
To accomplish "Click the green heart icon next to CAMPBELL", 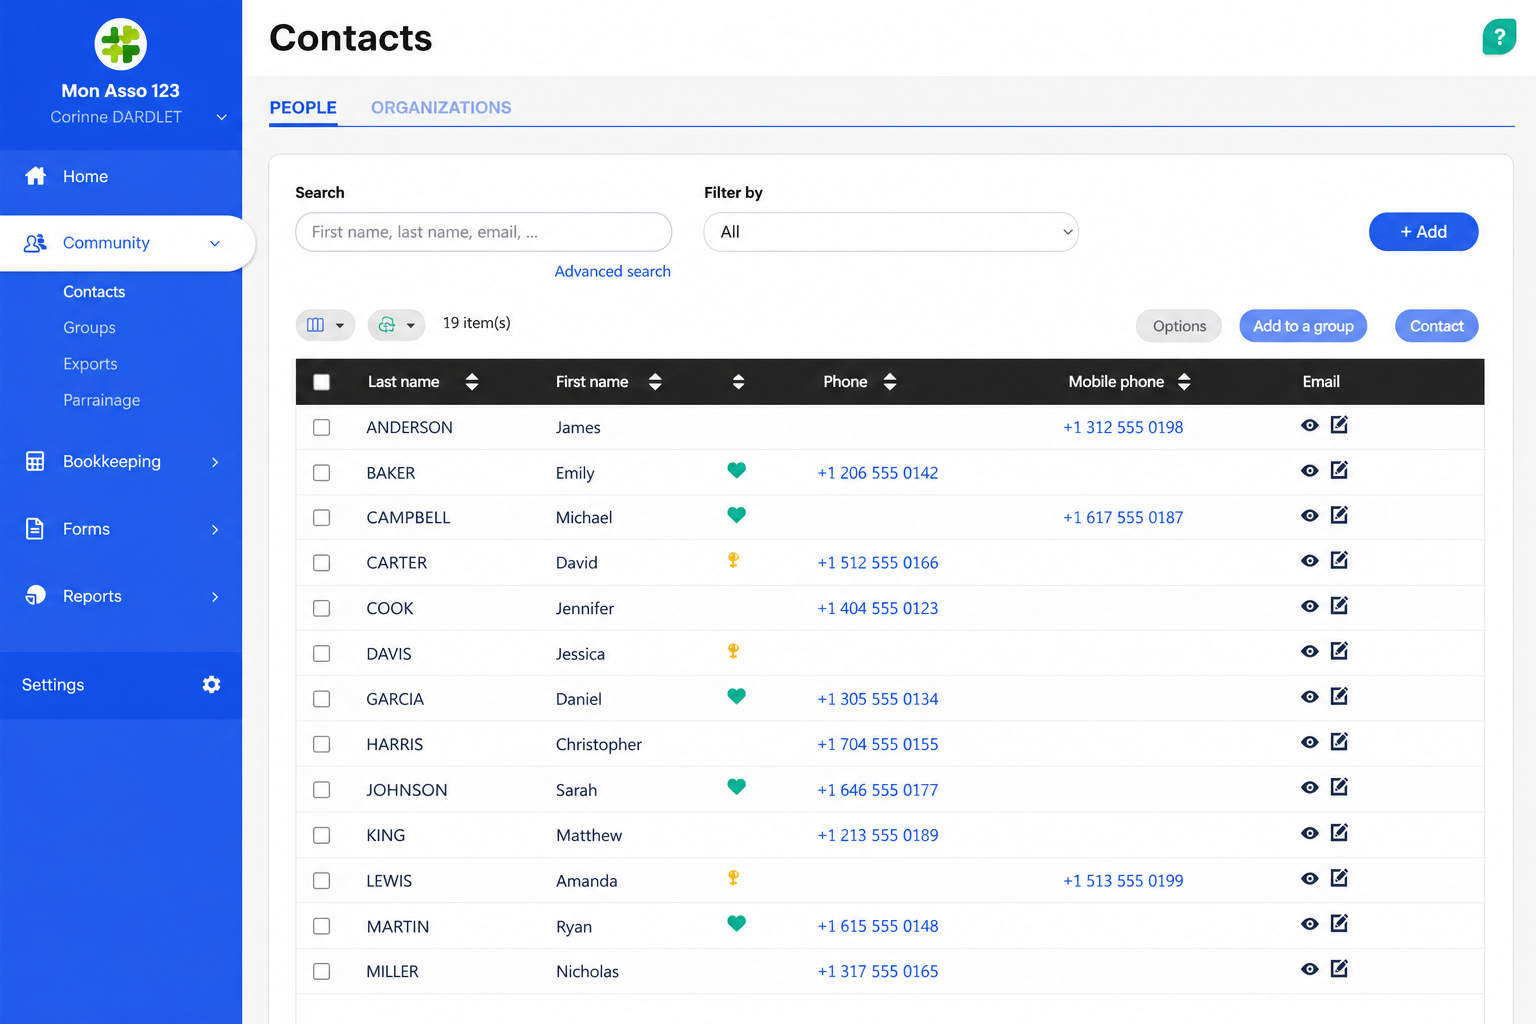I will (737, 515).
